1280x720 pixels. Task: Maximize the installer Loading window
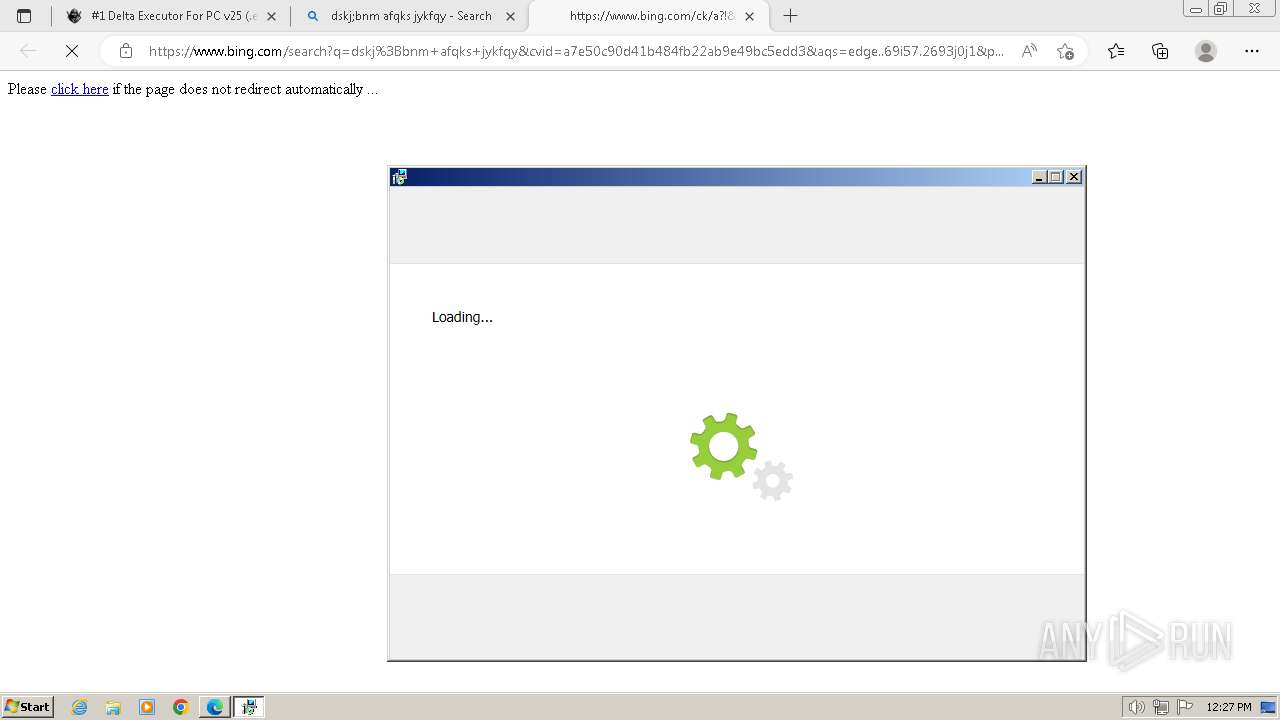[x=1056, y=177]
